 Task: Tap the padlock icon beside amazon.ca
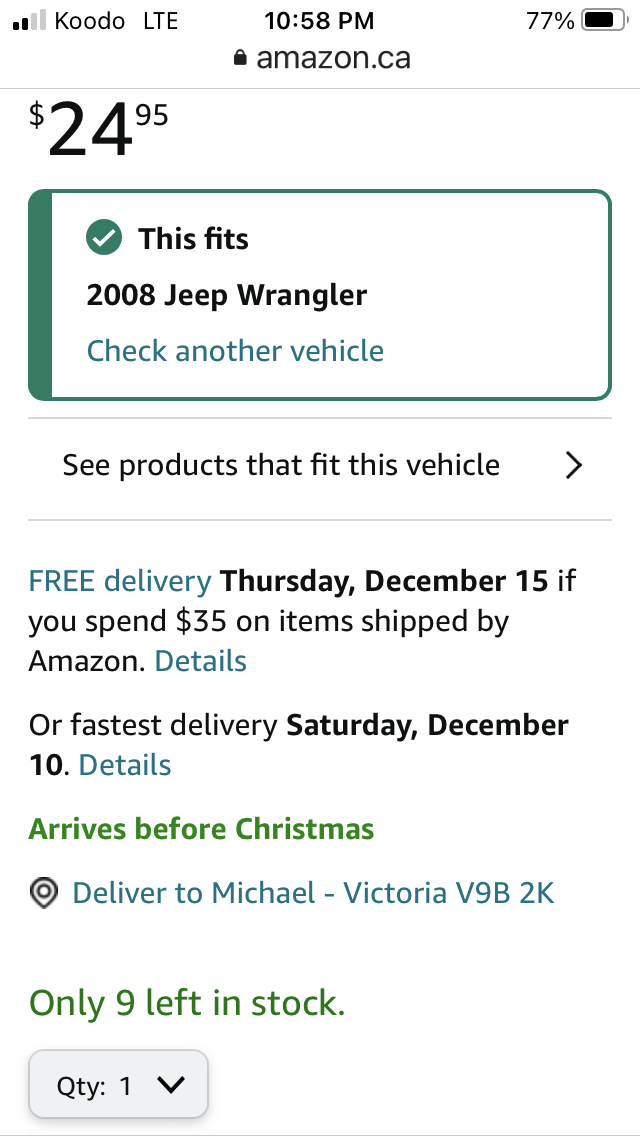tap(239, 59)
